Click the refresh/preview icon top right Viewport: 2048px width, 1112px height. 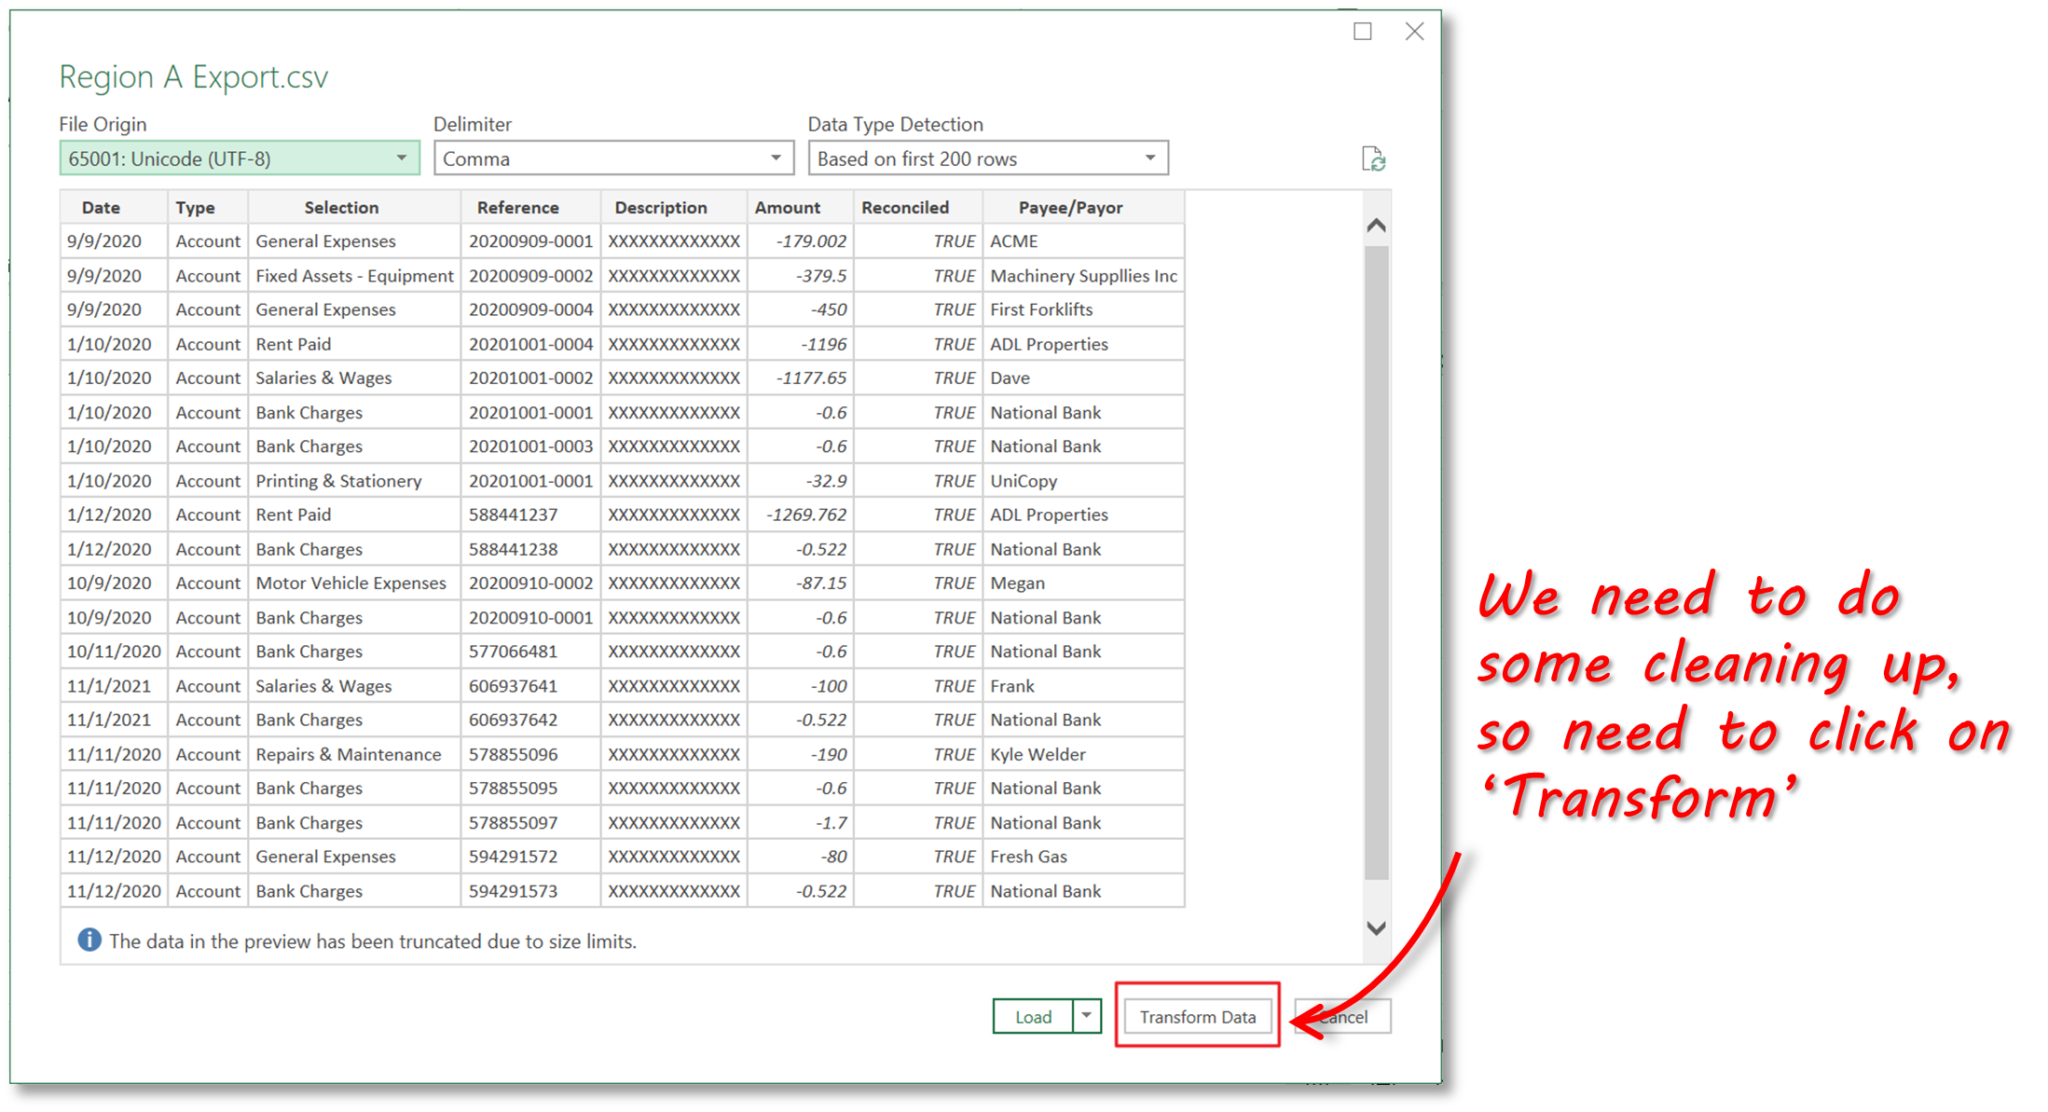(x=1373, y=157)
